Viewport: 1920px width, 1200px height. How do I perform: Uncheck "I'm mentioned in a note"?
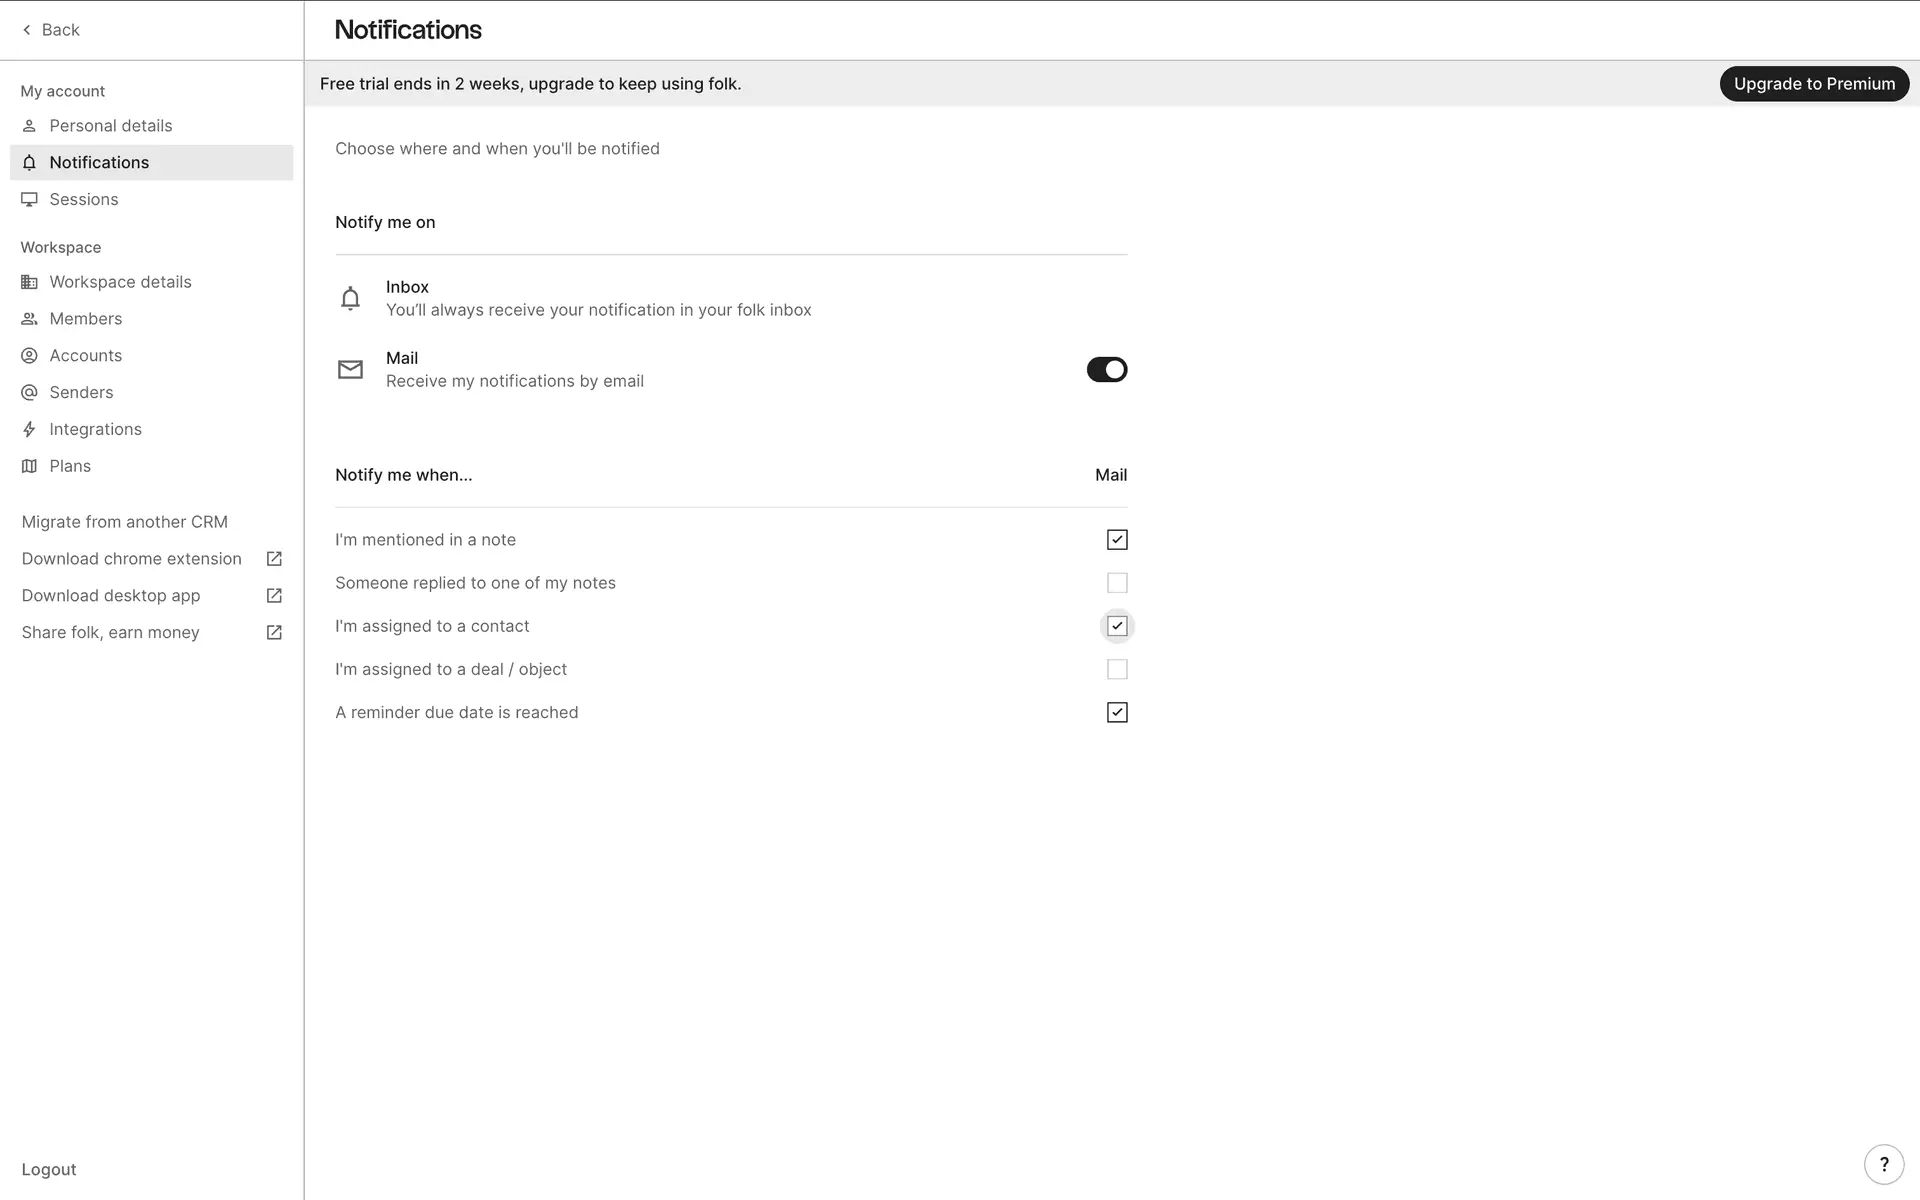(x=1117, y=540)
